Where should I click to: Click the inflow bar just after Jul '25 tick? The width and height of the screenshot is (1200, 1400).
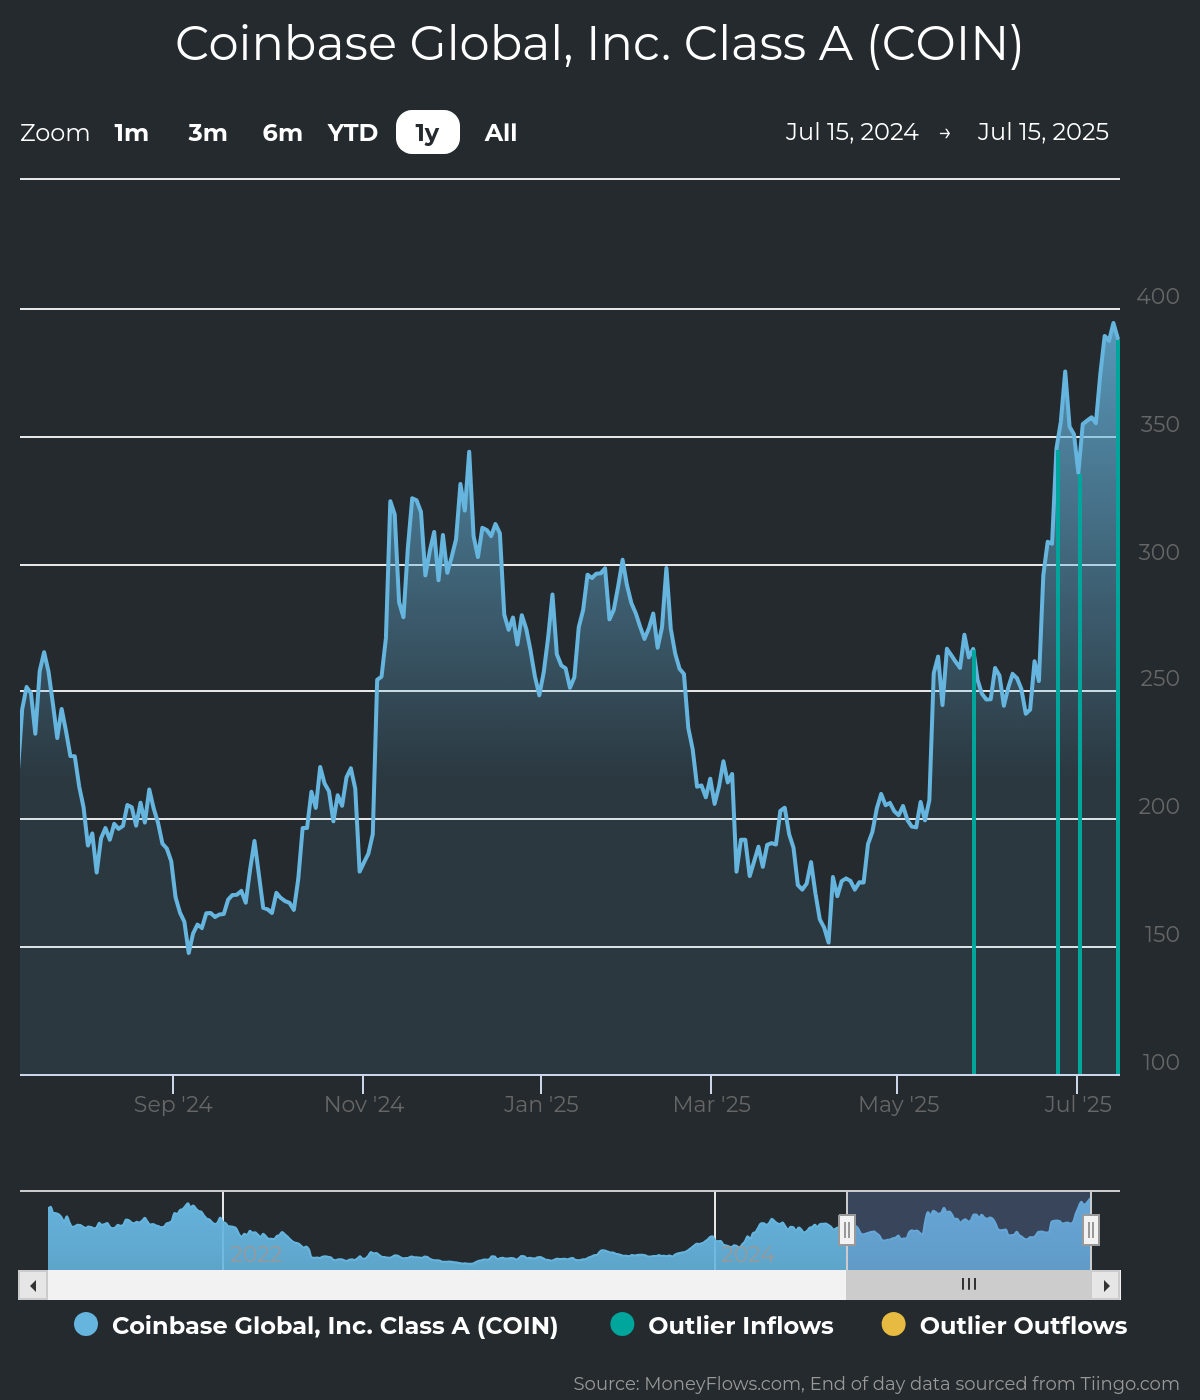(1080, 774)
